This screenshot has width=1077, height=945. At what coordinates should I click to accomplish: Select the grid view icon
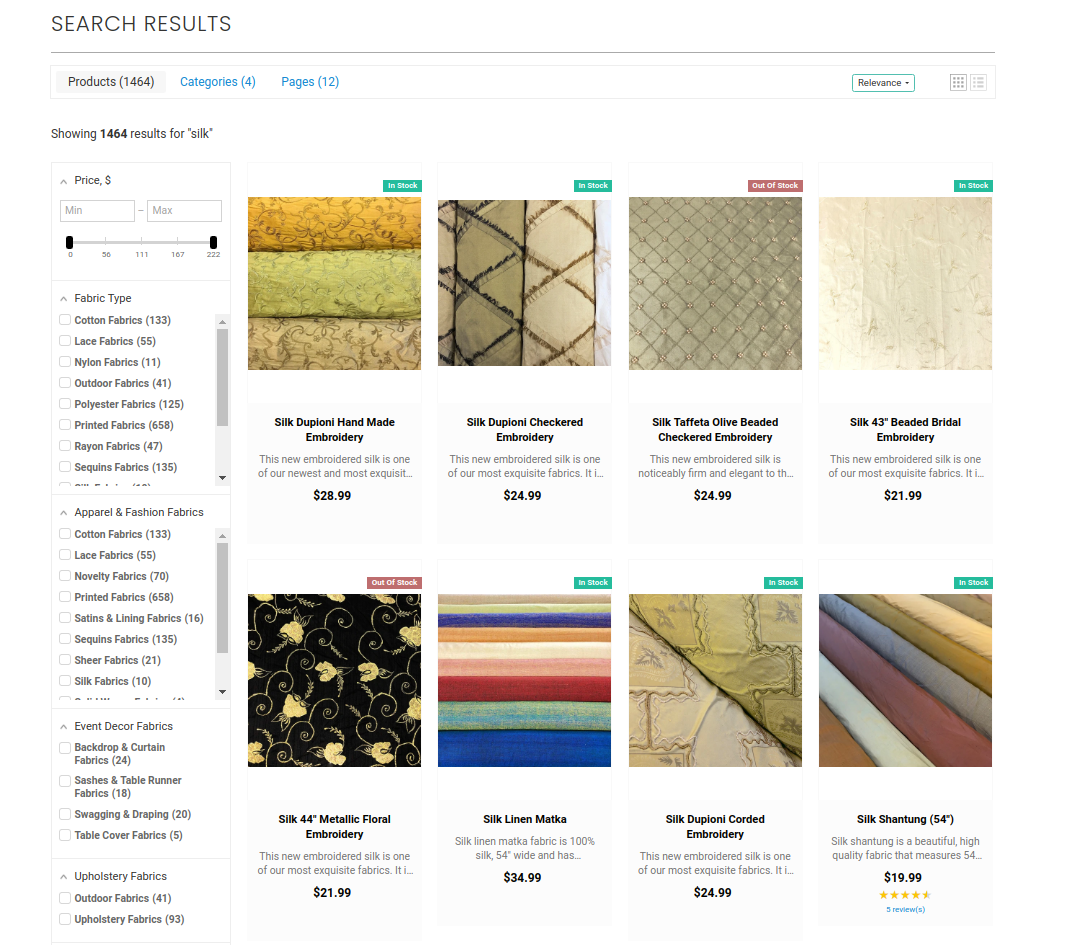point(957,82)
